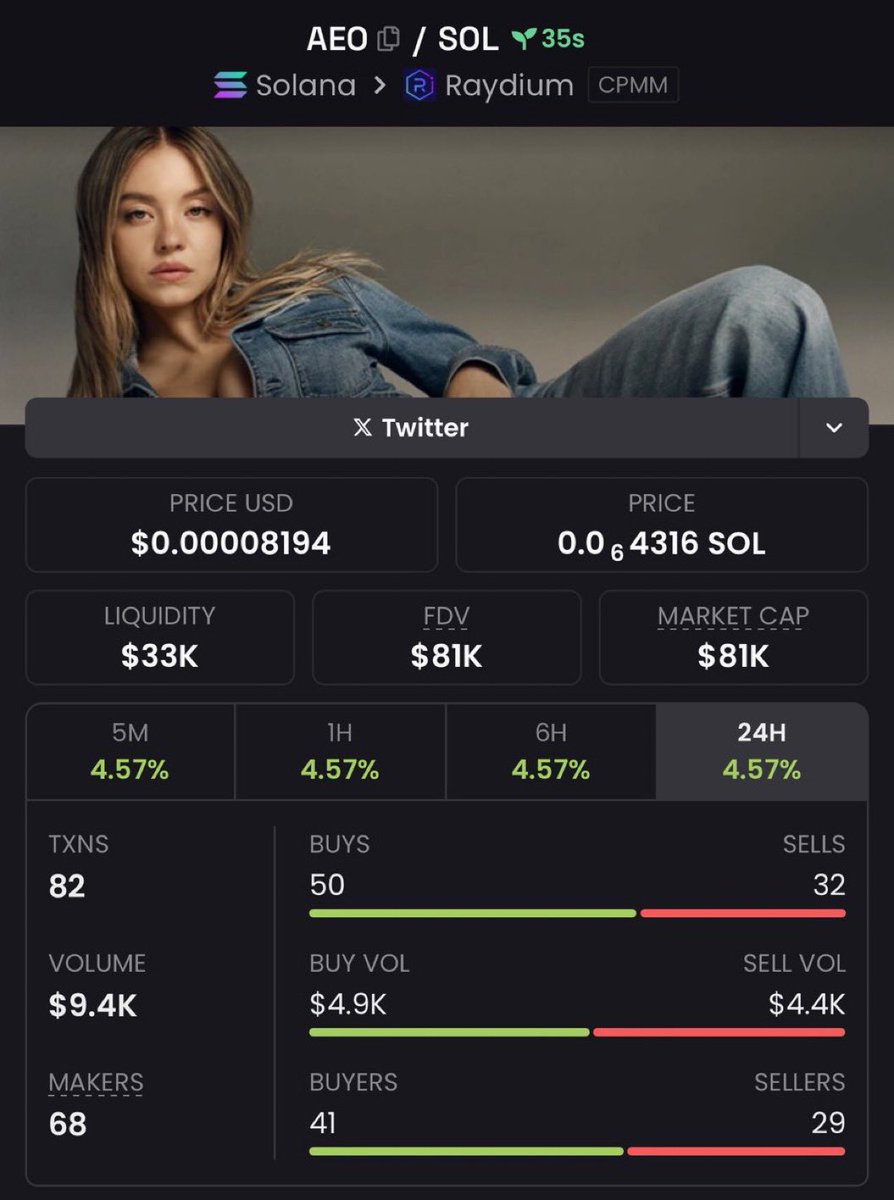Select the 24H timeframe tab
This screenshot has width=894, height=1200.
coord(762,751)
